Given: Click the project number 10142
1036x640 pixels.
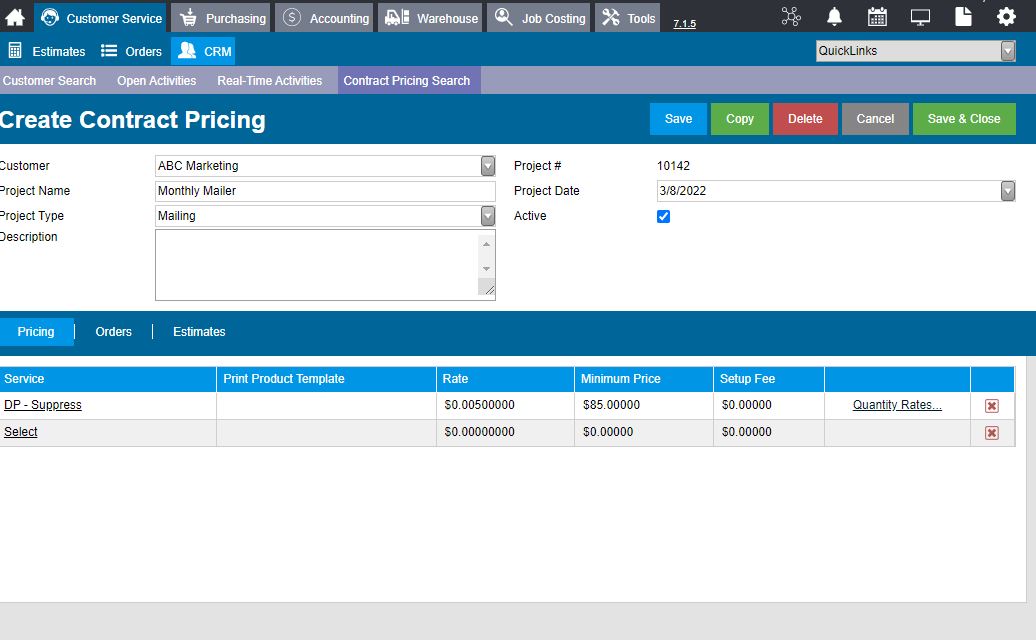Looking at the screenshot, I should pyautogui.click(x=673, y=166).
